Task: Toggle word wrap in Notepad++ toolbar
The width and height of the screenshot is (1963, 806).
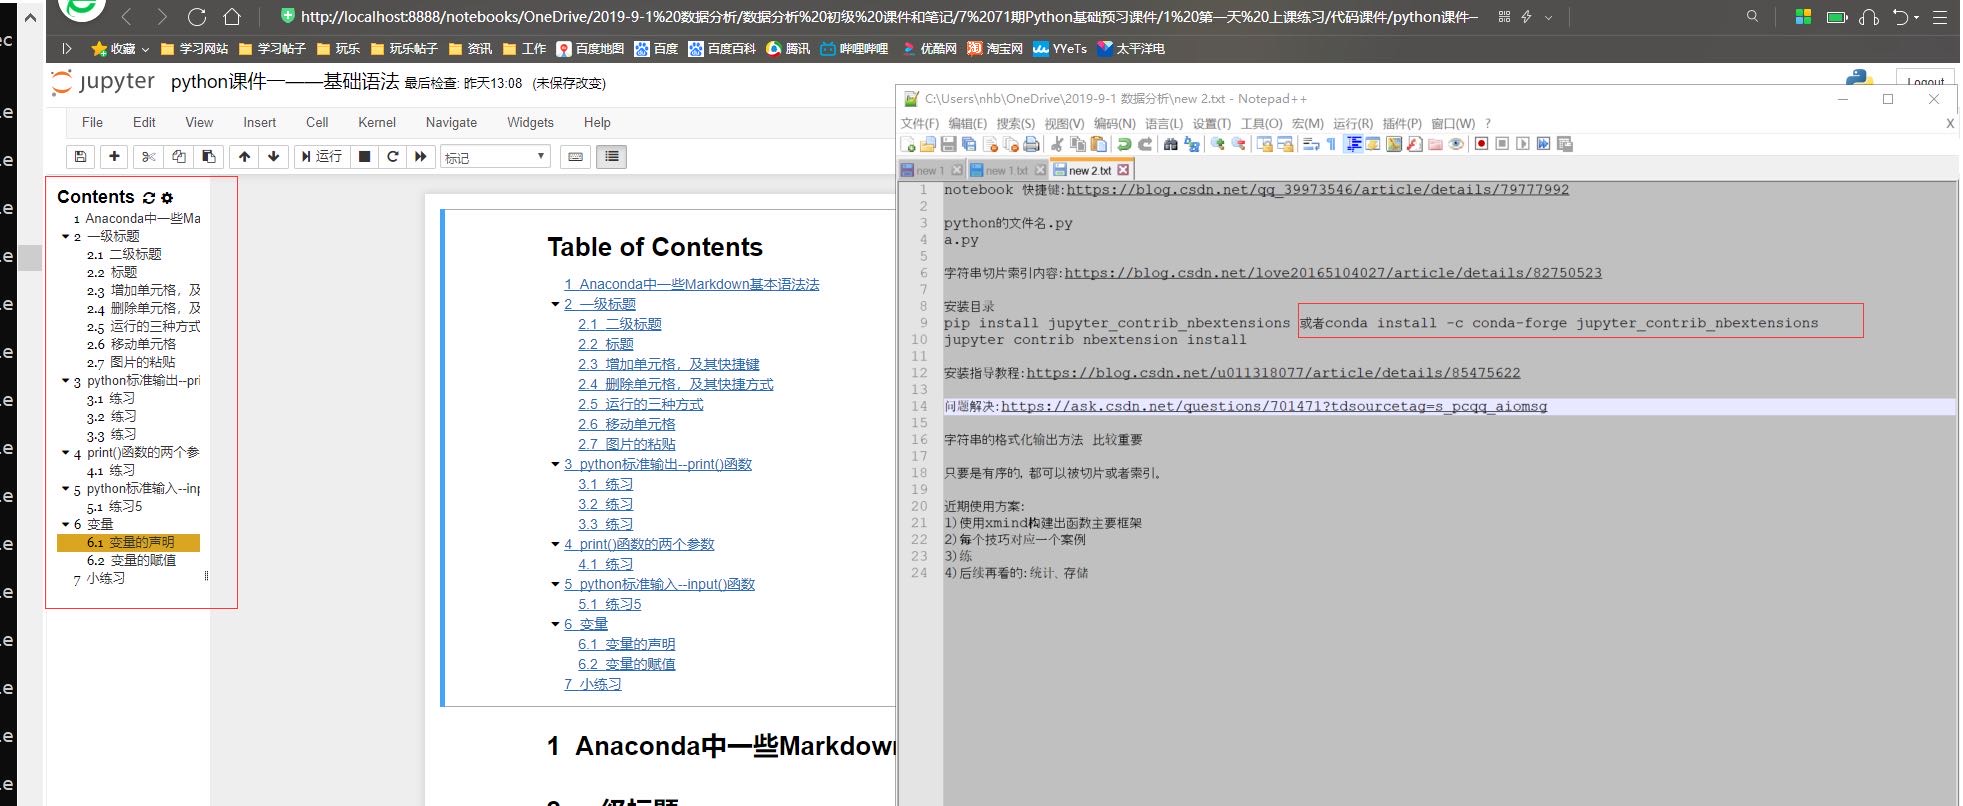Action: [x=1310, y=145]
